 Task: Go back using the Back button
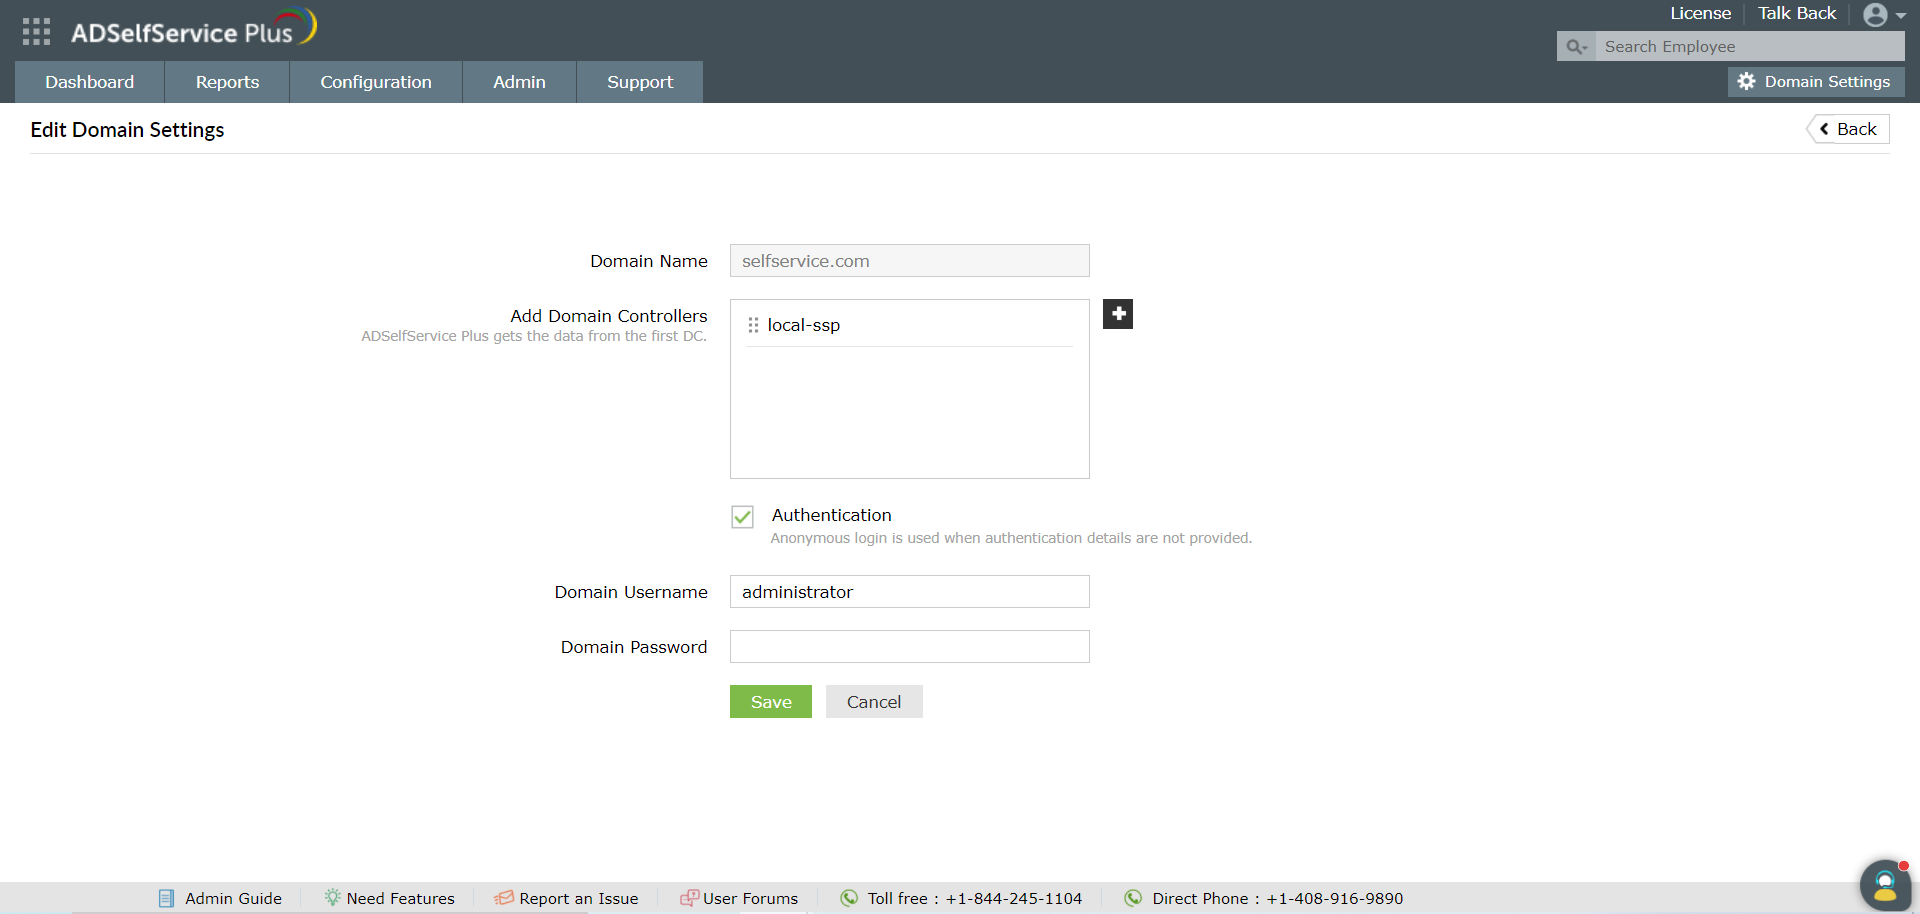[x=1848, y=129]
